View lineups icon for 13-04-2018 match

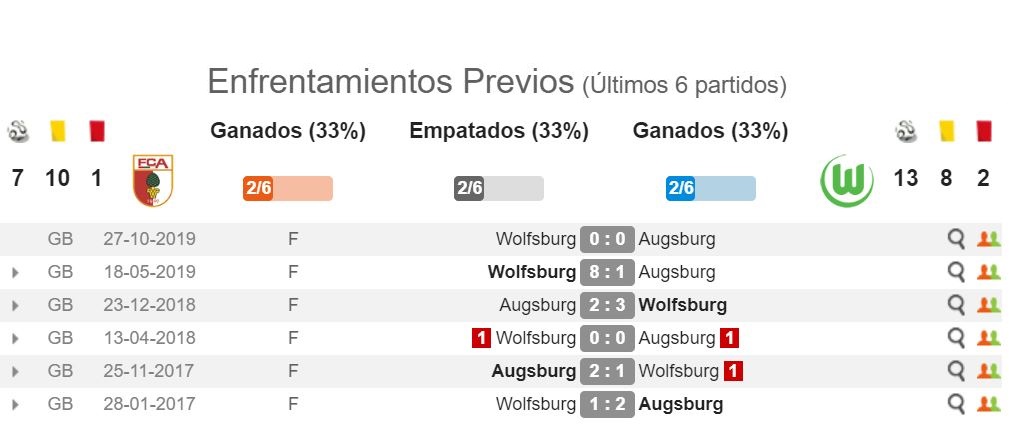click(x=988, y=338)
